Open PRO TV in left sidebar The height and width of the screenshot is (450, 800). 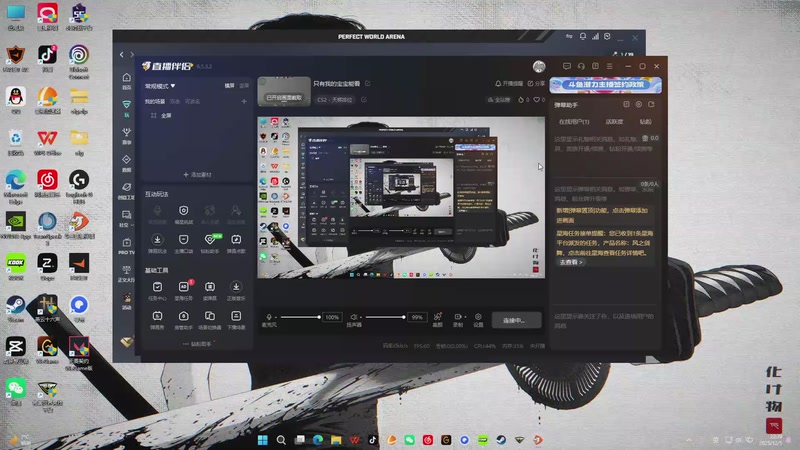click(127, 246)
